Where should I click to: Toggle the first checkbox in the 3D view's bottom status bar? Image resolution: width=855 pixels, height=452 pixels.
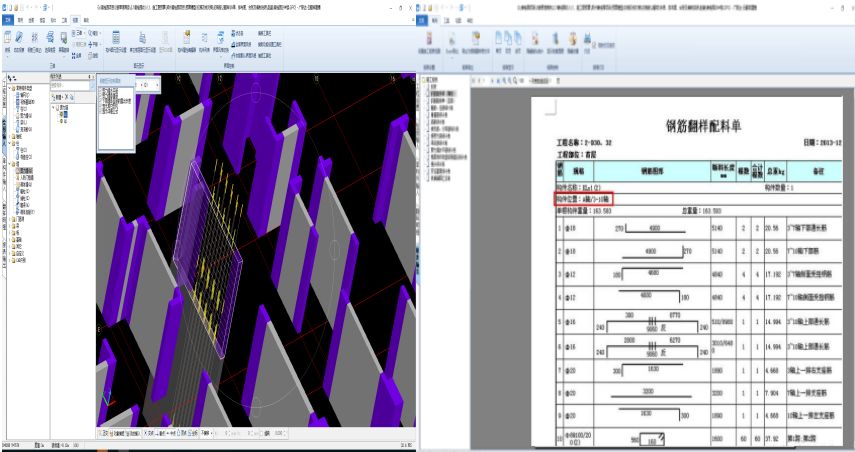pyautogui.click(x=101, y=434)
